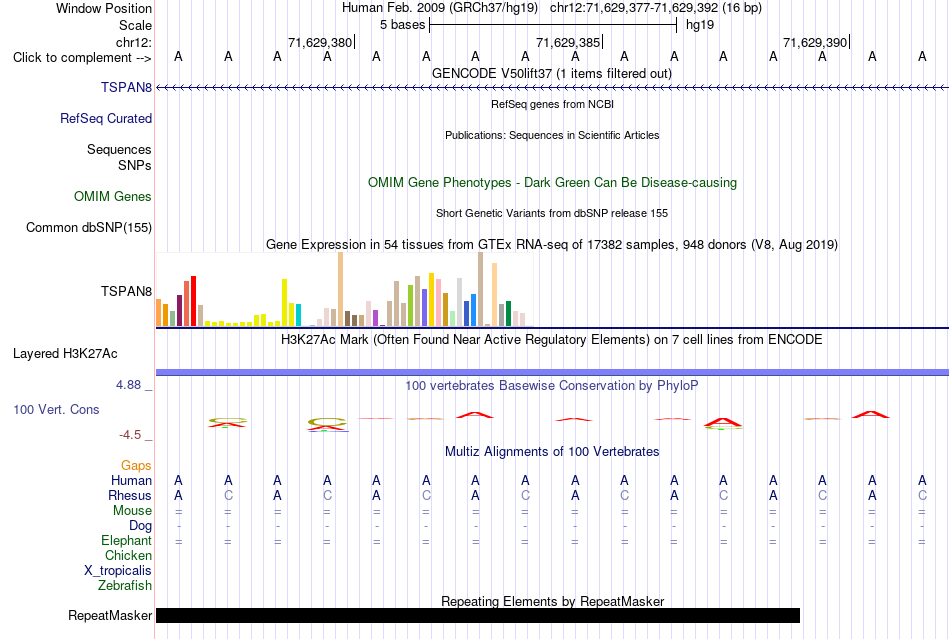Click the Sequences track label
The image size is (950, 639).
tap(119, 149)
